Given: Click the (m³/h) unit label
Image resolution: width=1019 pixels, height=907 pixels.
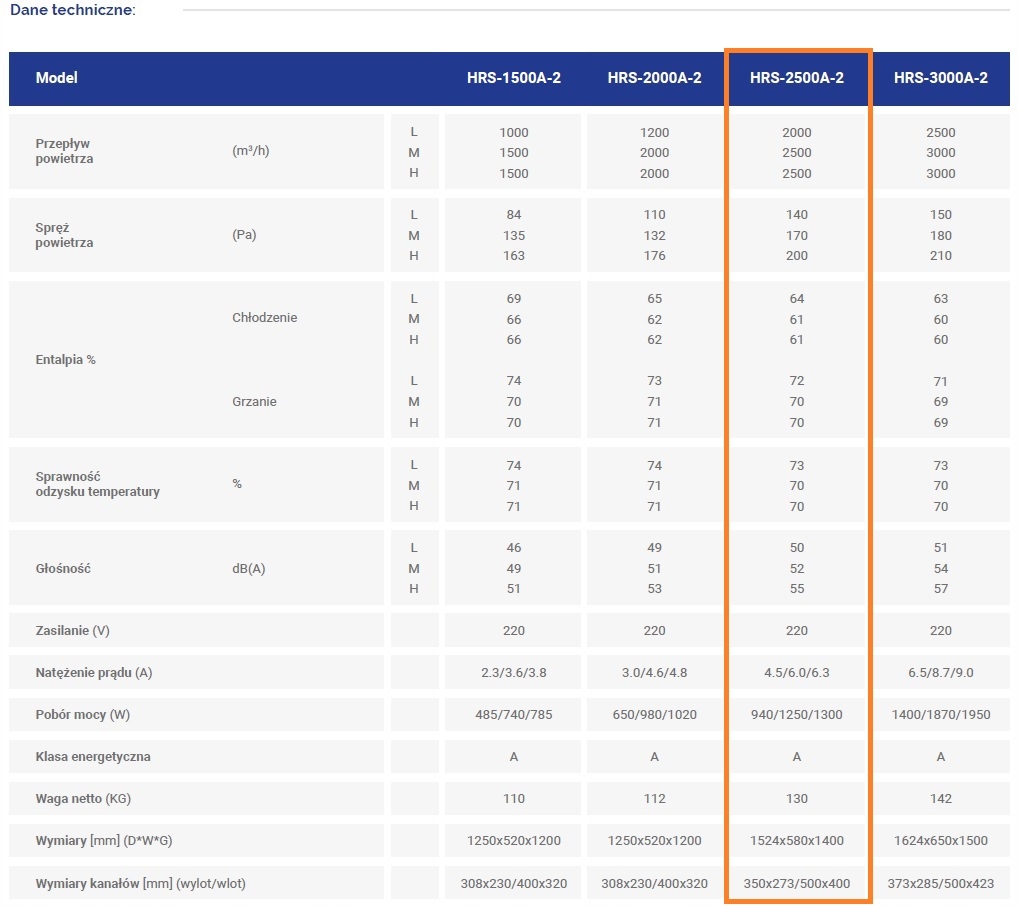Looking at the screenshot, I should click(250, 151).
